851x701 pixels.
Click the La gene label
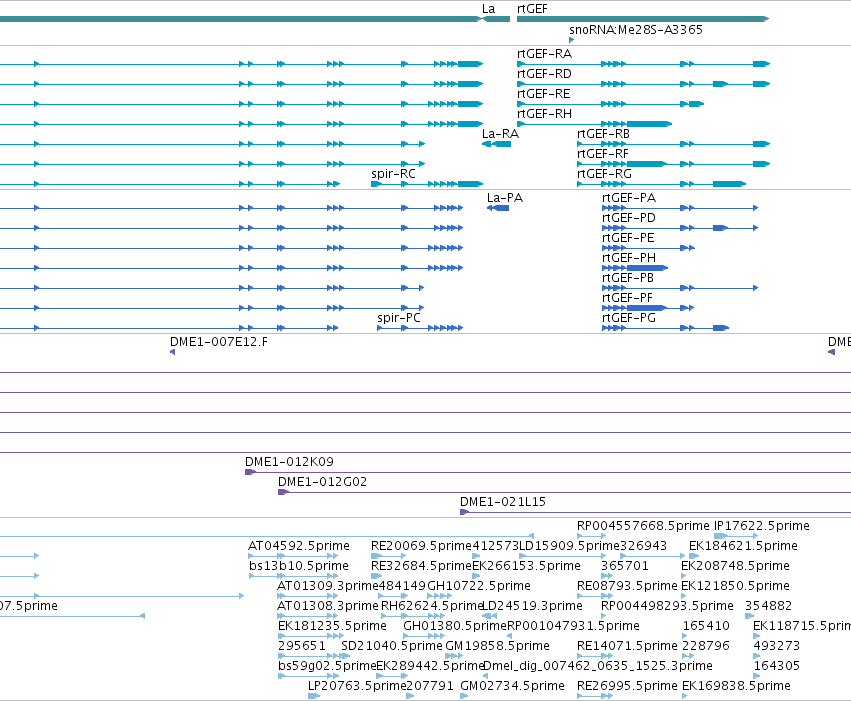(x=488, y=9)
